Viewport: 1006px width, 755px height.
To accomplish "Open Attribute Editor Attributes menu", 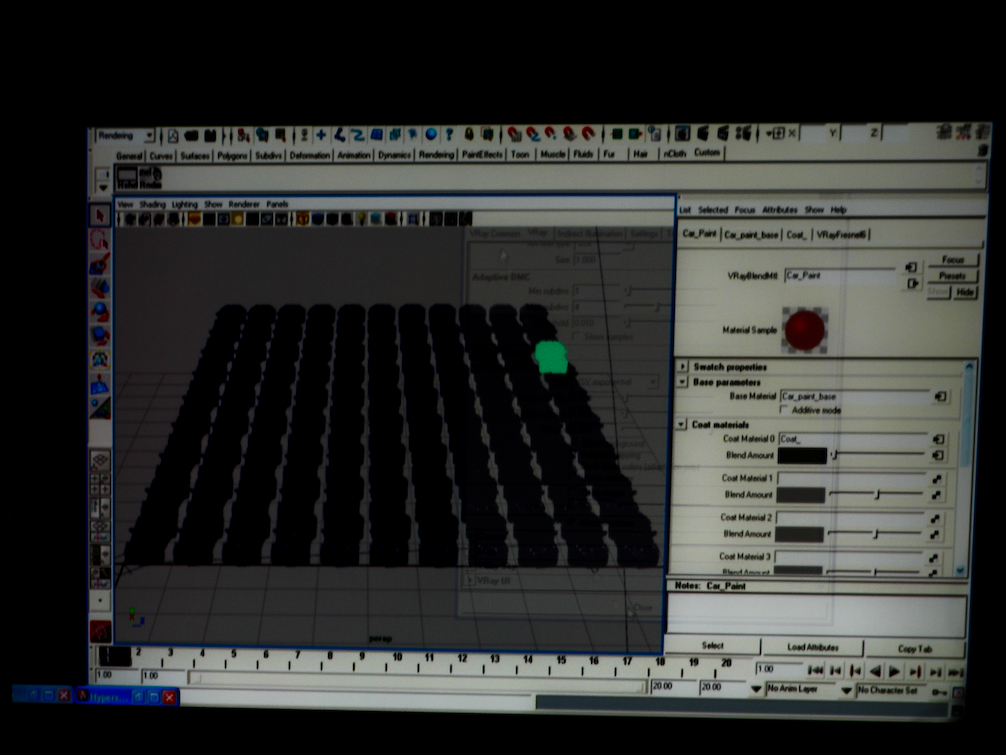I will pos(780,210).
